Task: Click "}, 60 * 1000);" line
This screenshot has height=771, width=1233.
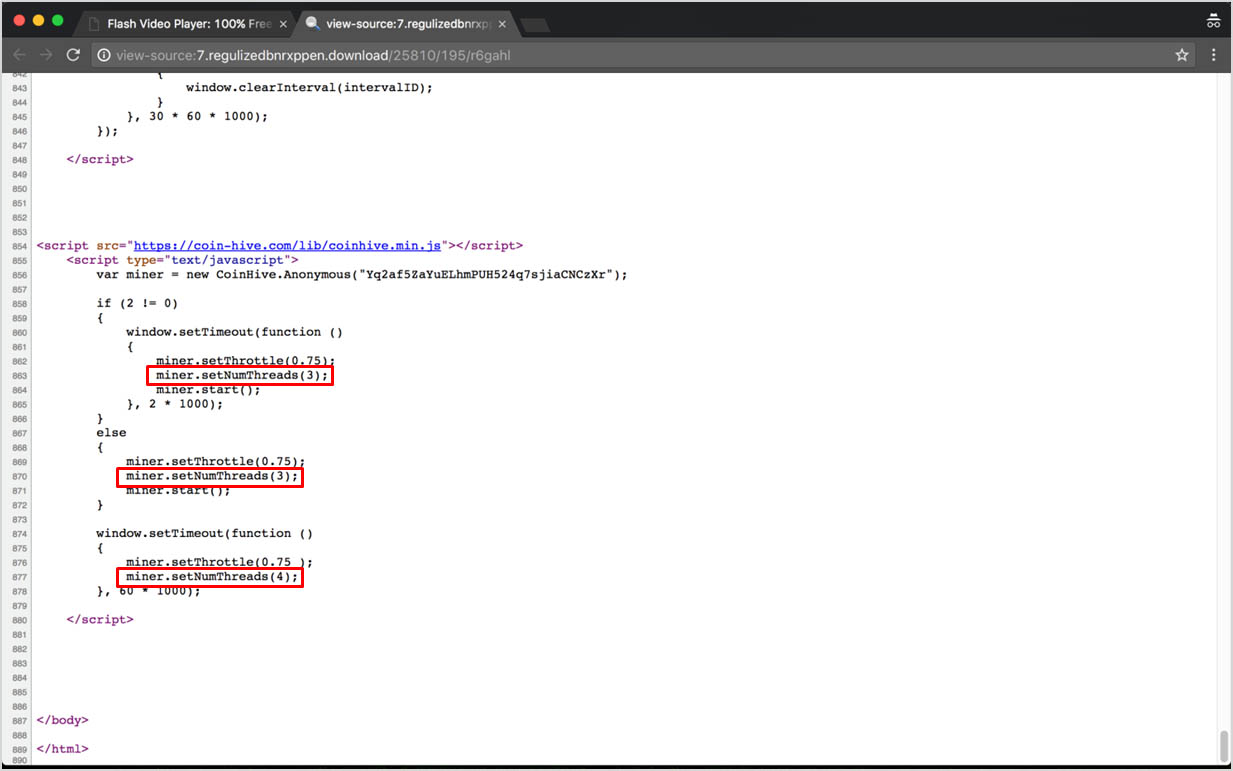Action: [148, 591]
